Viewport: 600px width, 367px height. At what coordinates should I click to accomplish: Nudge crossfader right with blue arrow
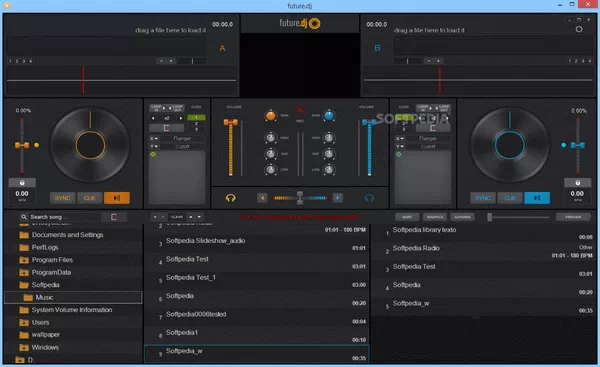338,198
